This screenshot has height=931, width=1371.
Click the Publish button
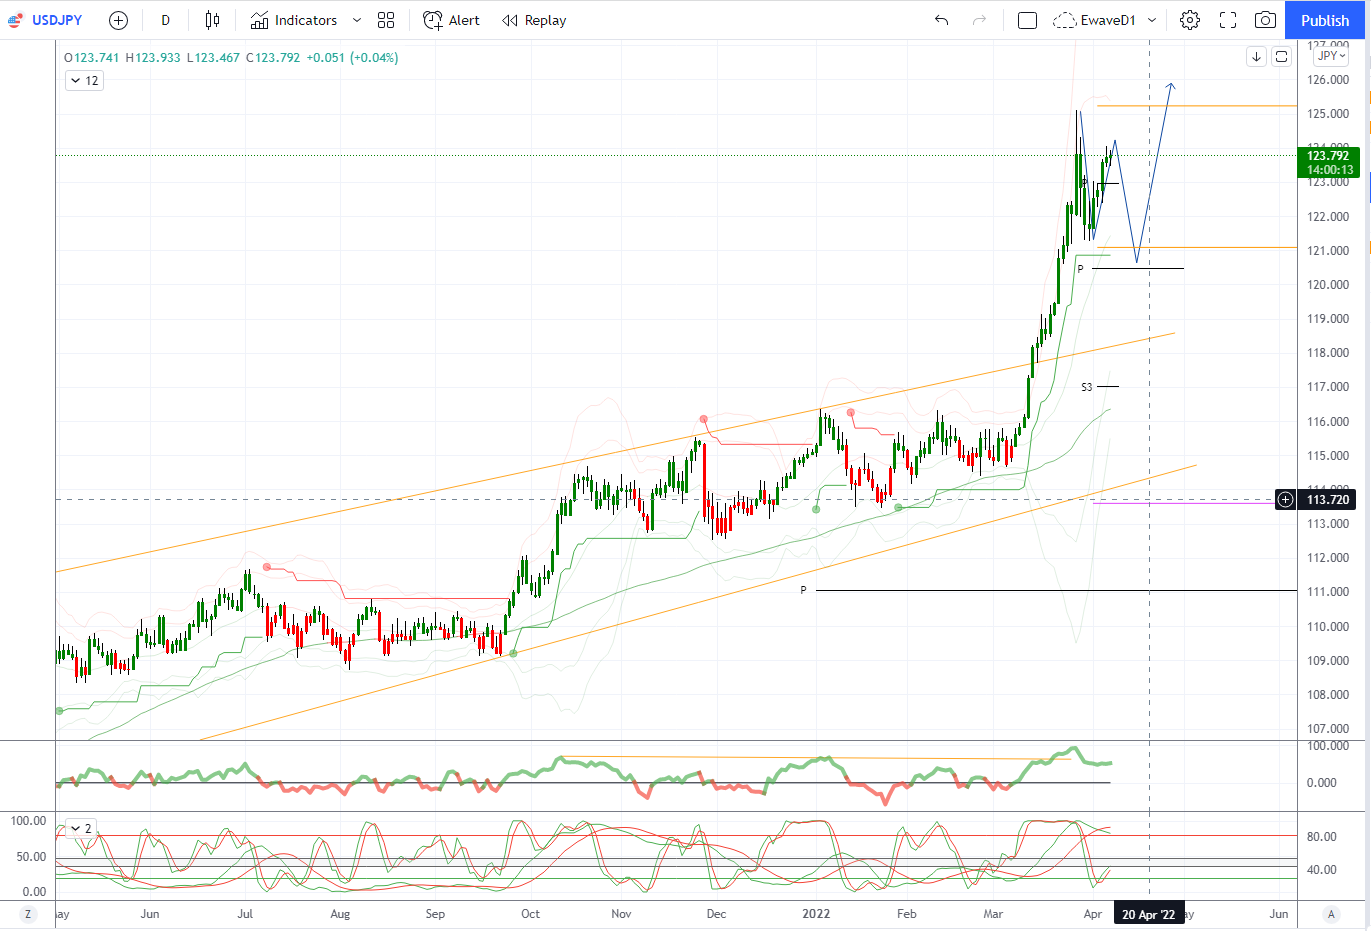[x=1324, y=20]
